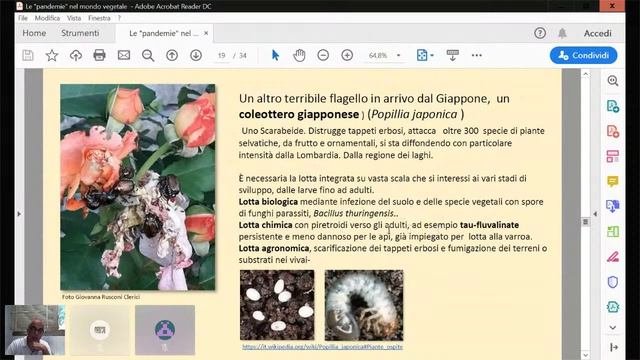Open the Finestra menu
This screenshot has width=640, height=360.
99,18
